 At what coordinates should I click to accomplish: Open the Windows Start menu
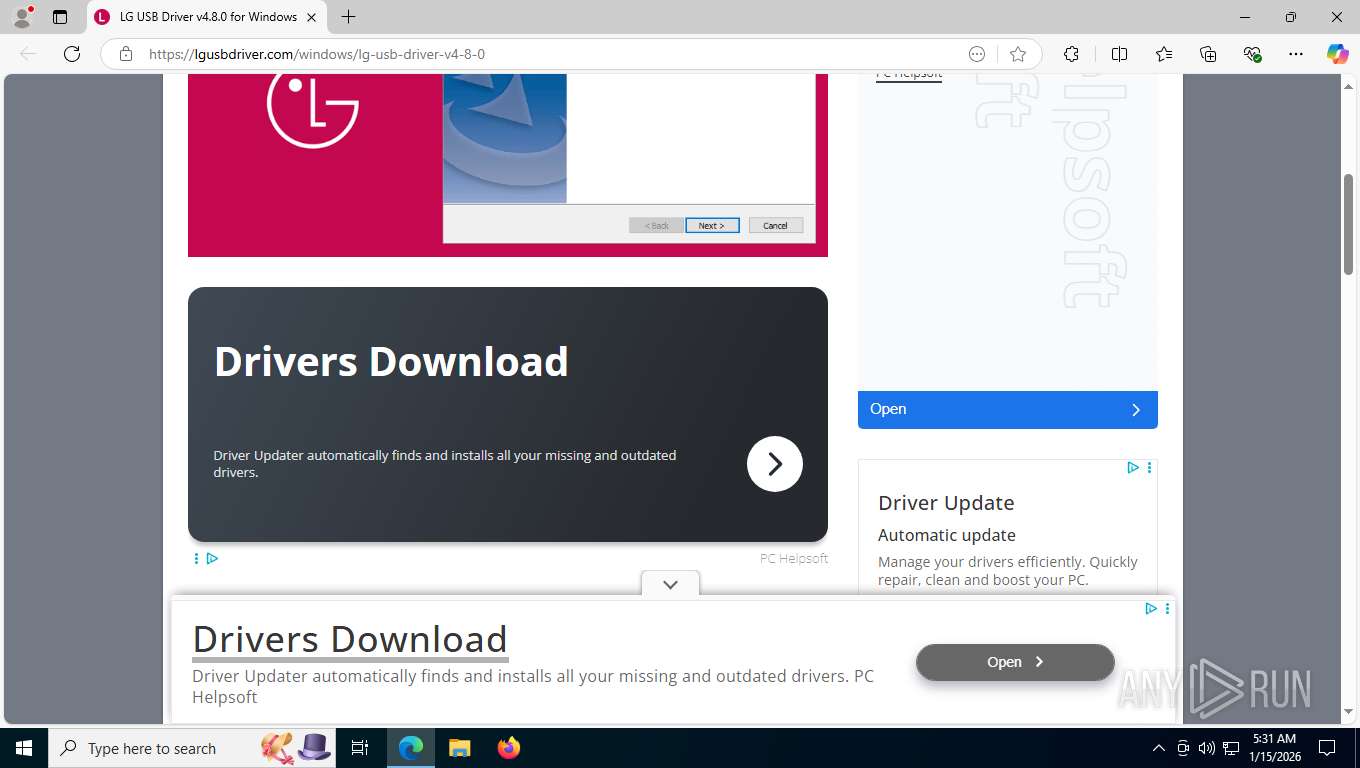pos(24,748)
